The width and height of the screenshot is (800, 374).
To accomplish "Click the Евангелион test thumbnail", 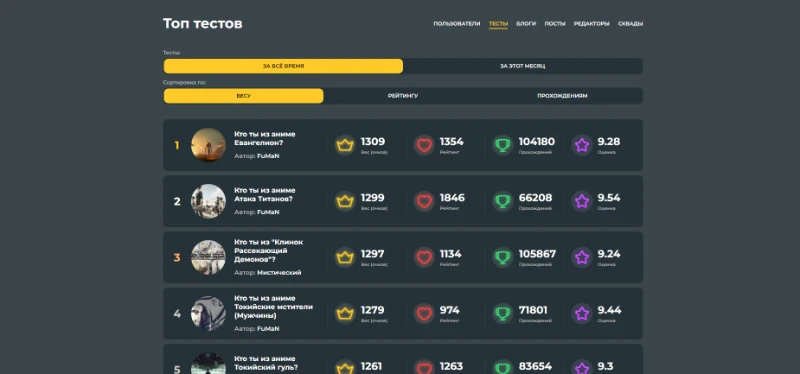I will point(208,145).
